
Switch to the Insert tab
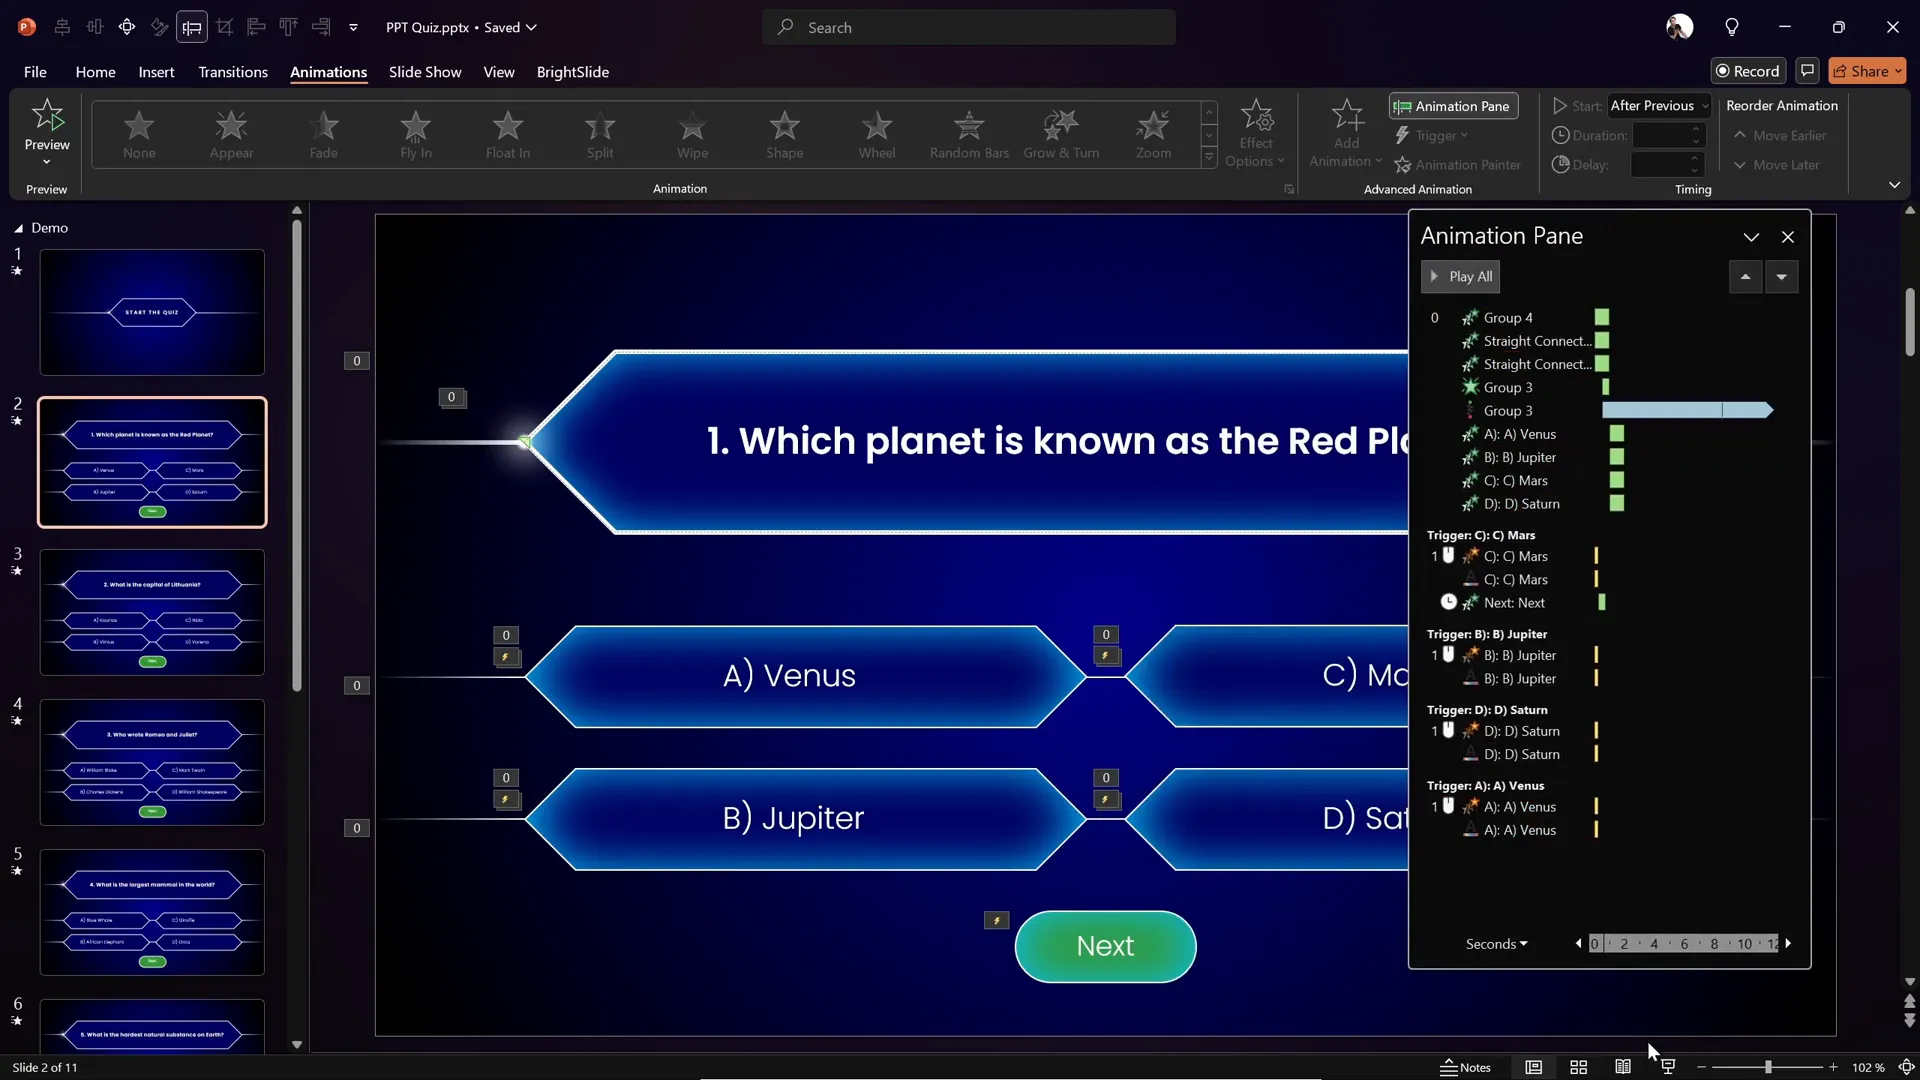coord(156,72)
